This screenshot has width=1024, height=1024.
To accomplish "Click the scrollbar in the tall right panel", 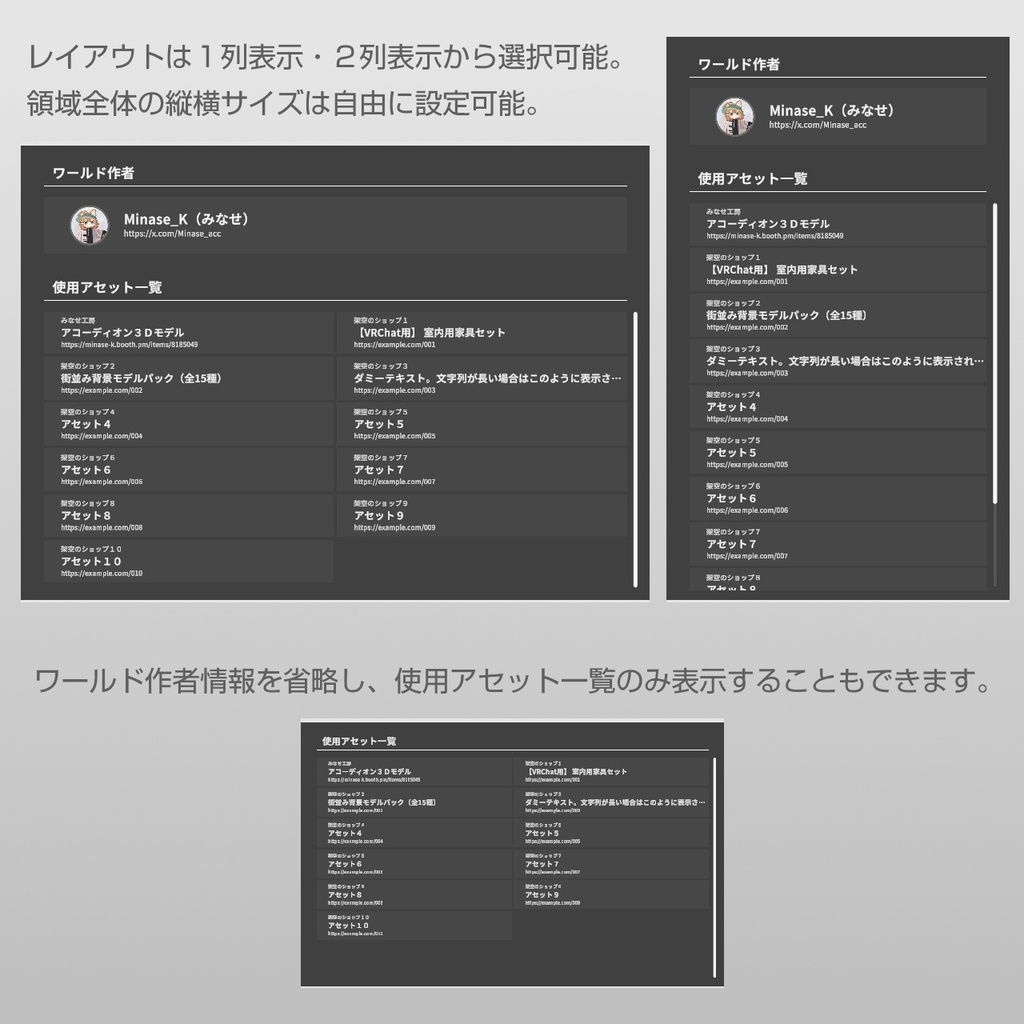I will click(x=997, y=350).
